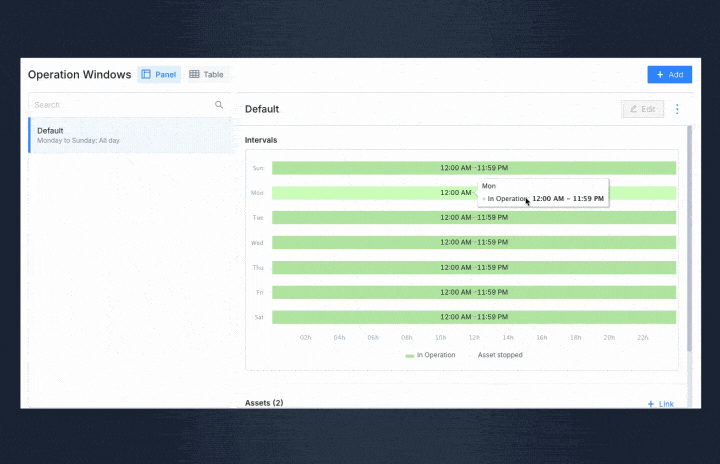Click the Link button for Assets
Screen dimensions: 720x464
pyautogui.click(x=661, y=404)
